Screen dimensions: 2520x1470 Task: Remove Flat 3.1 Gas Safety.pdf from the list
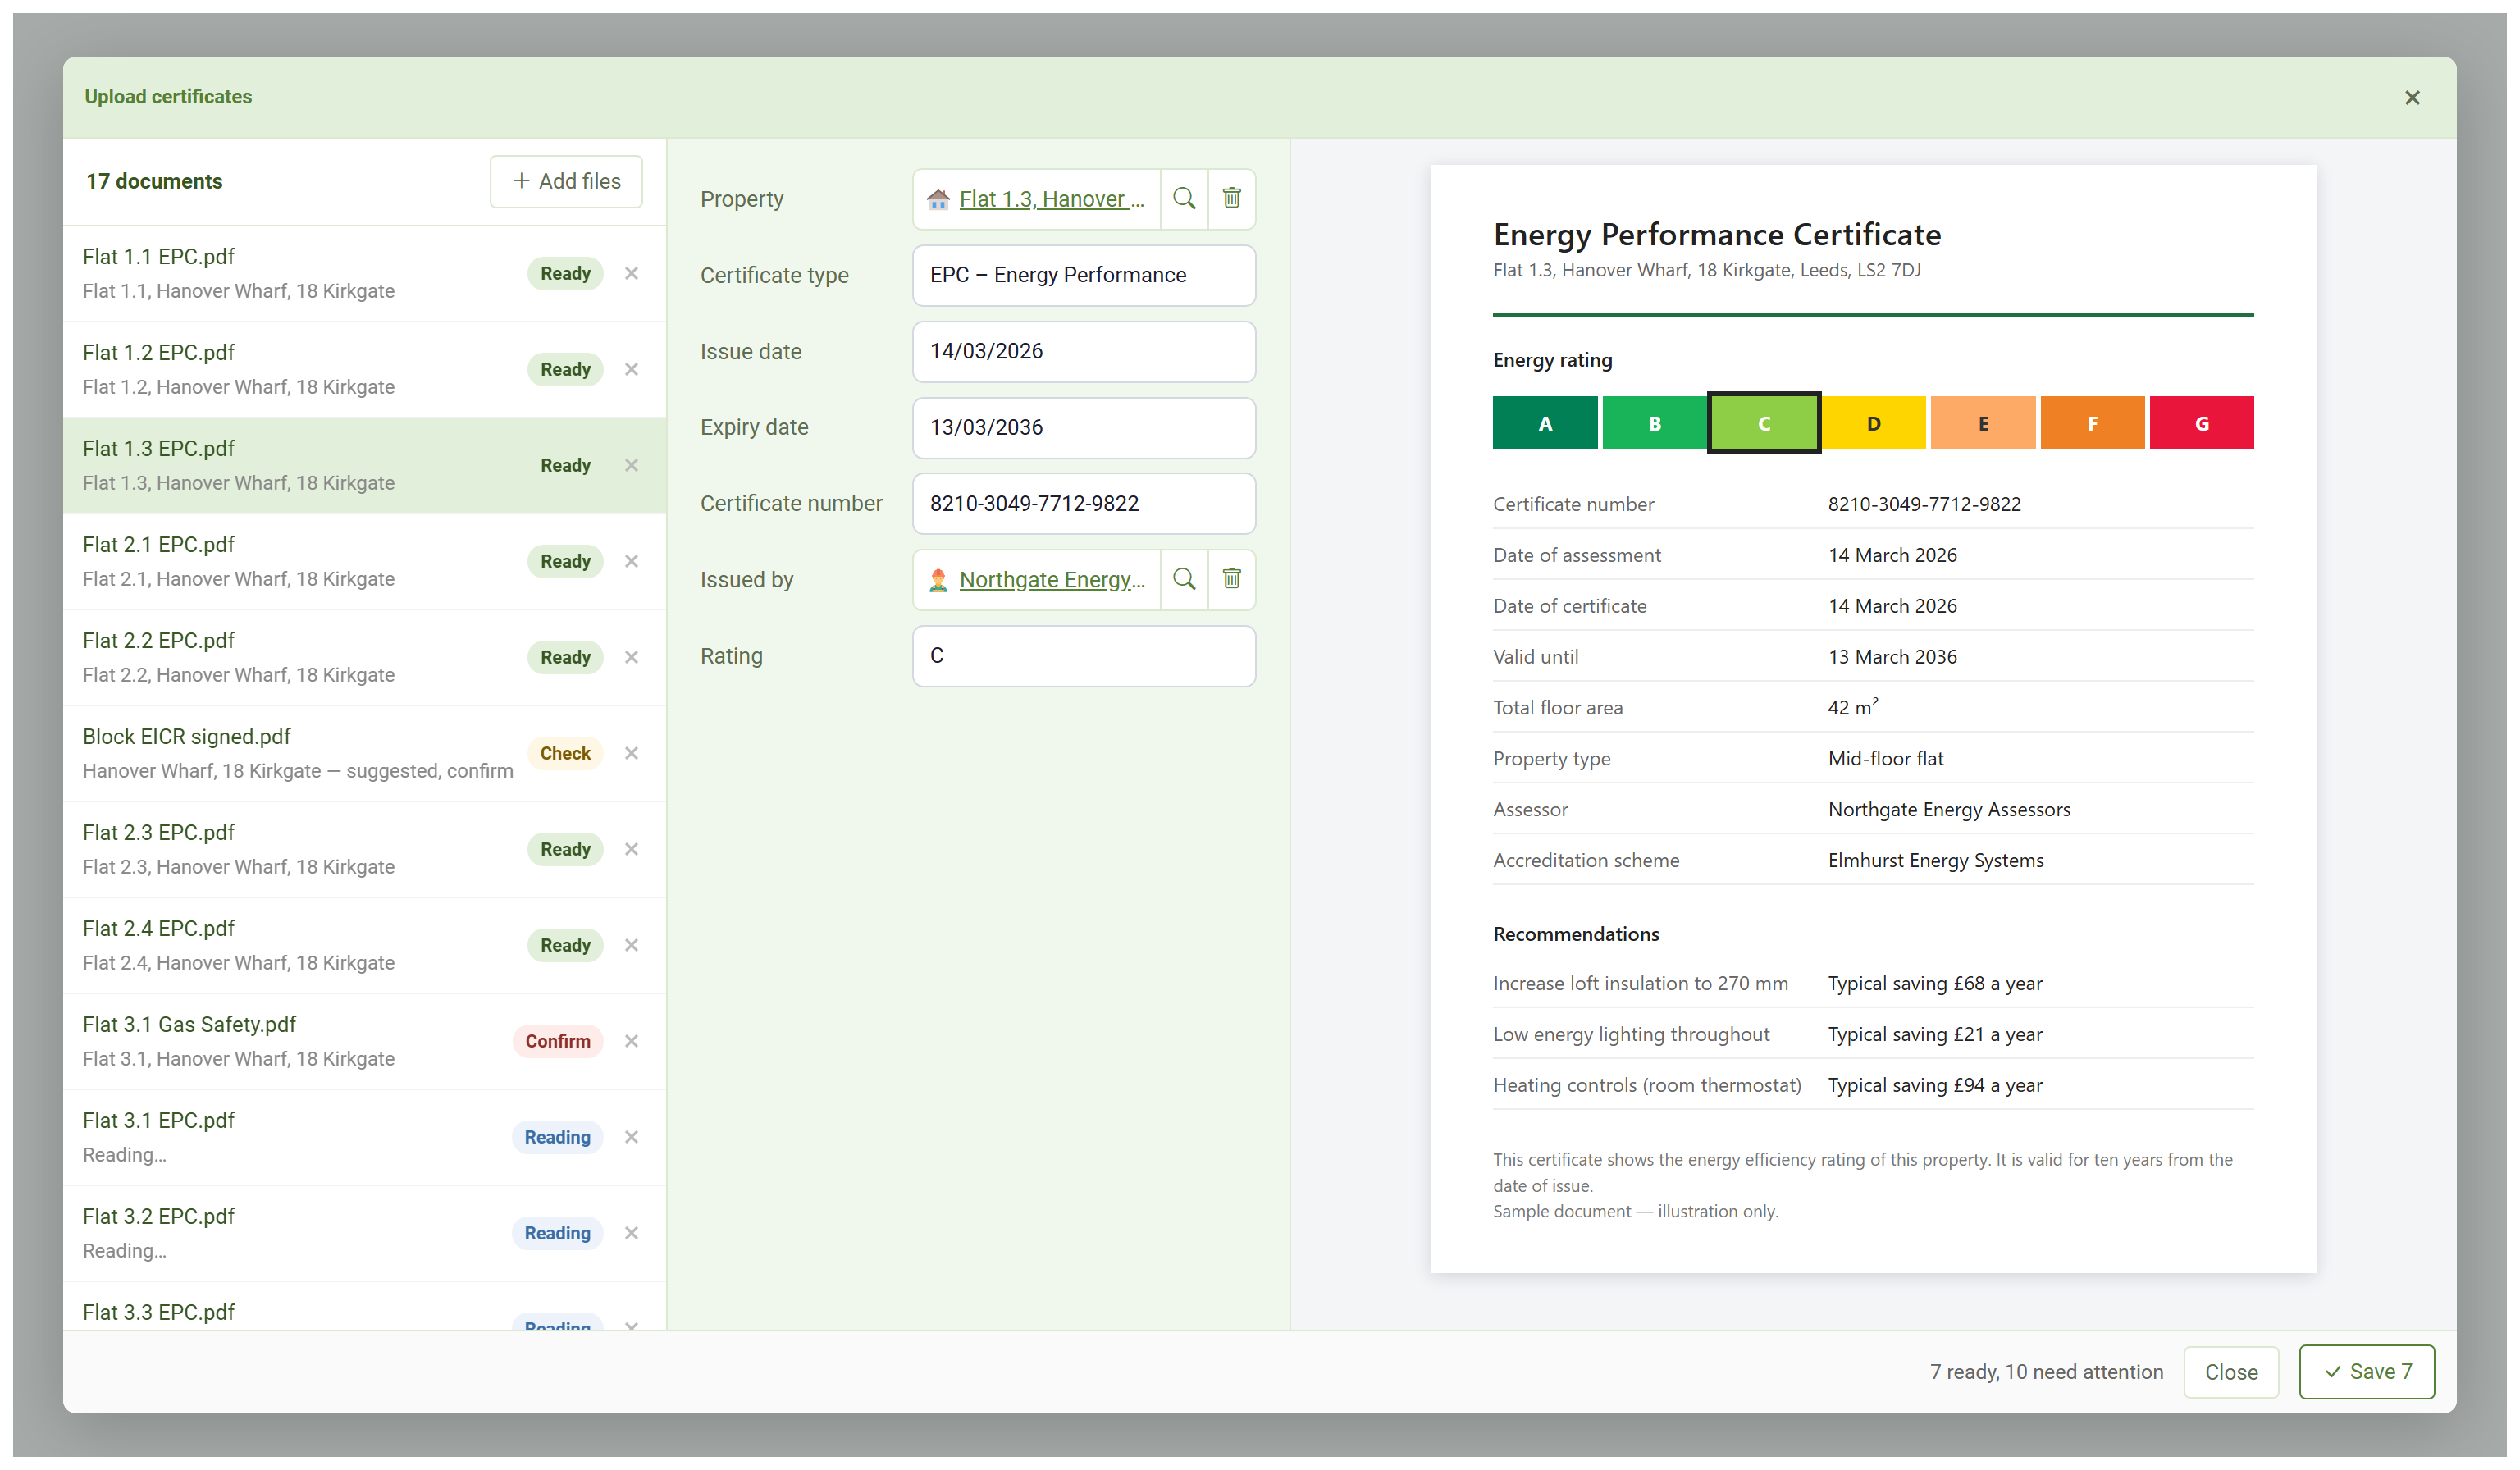[631, 1041]
